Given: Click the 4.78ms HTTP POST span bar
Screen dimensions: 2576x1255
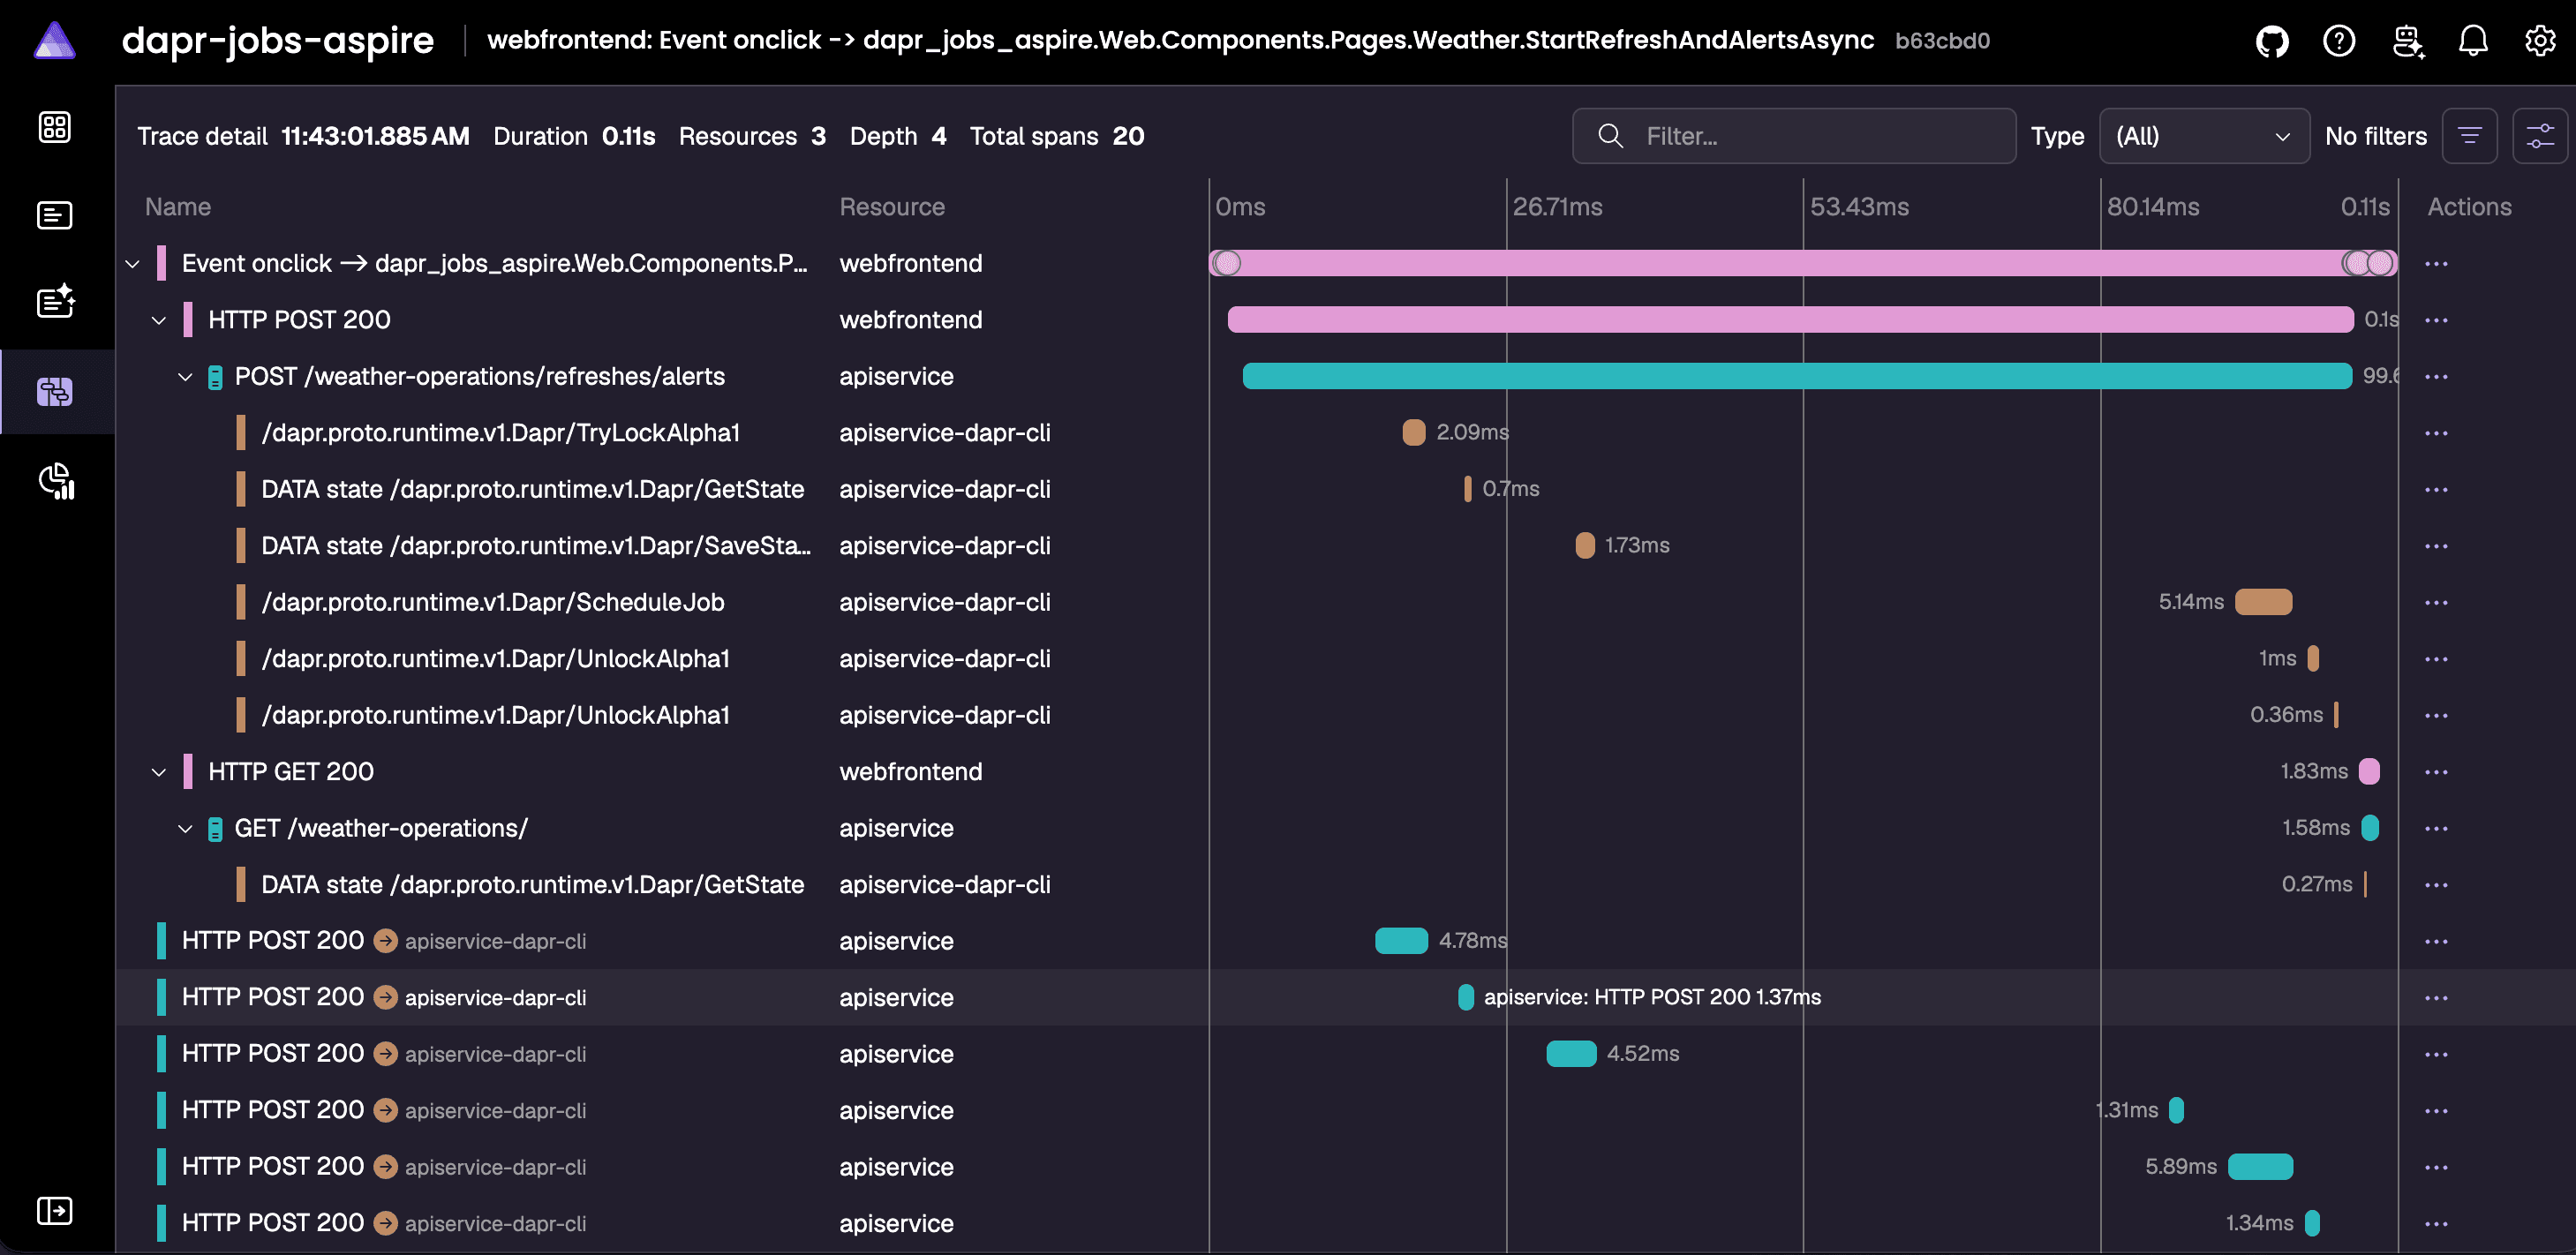Looking at the screenshot, I should click(1401, 940).
